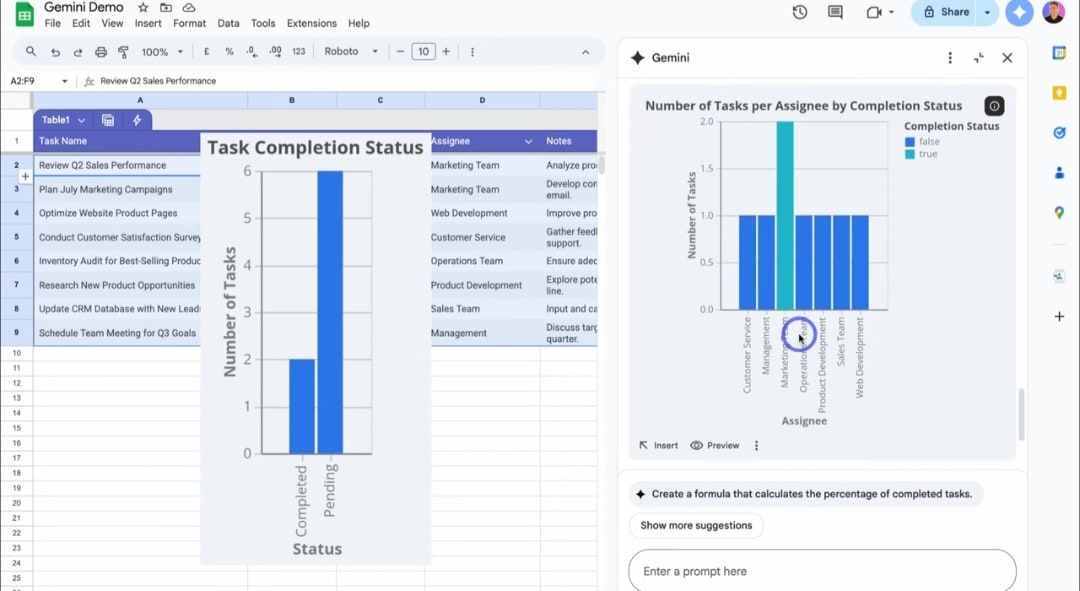Open the comments history icon
Image resolution: width=1080 pixels, height=591 pixels.
pos(835,12)
